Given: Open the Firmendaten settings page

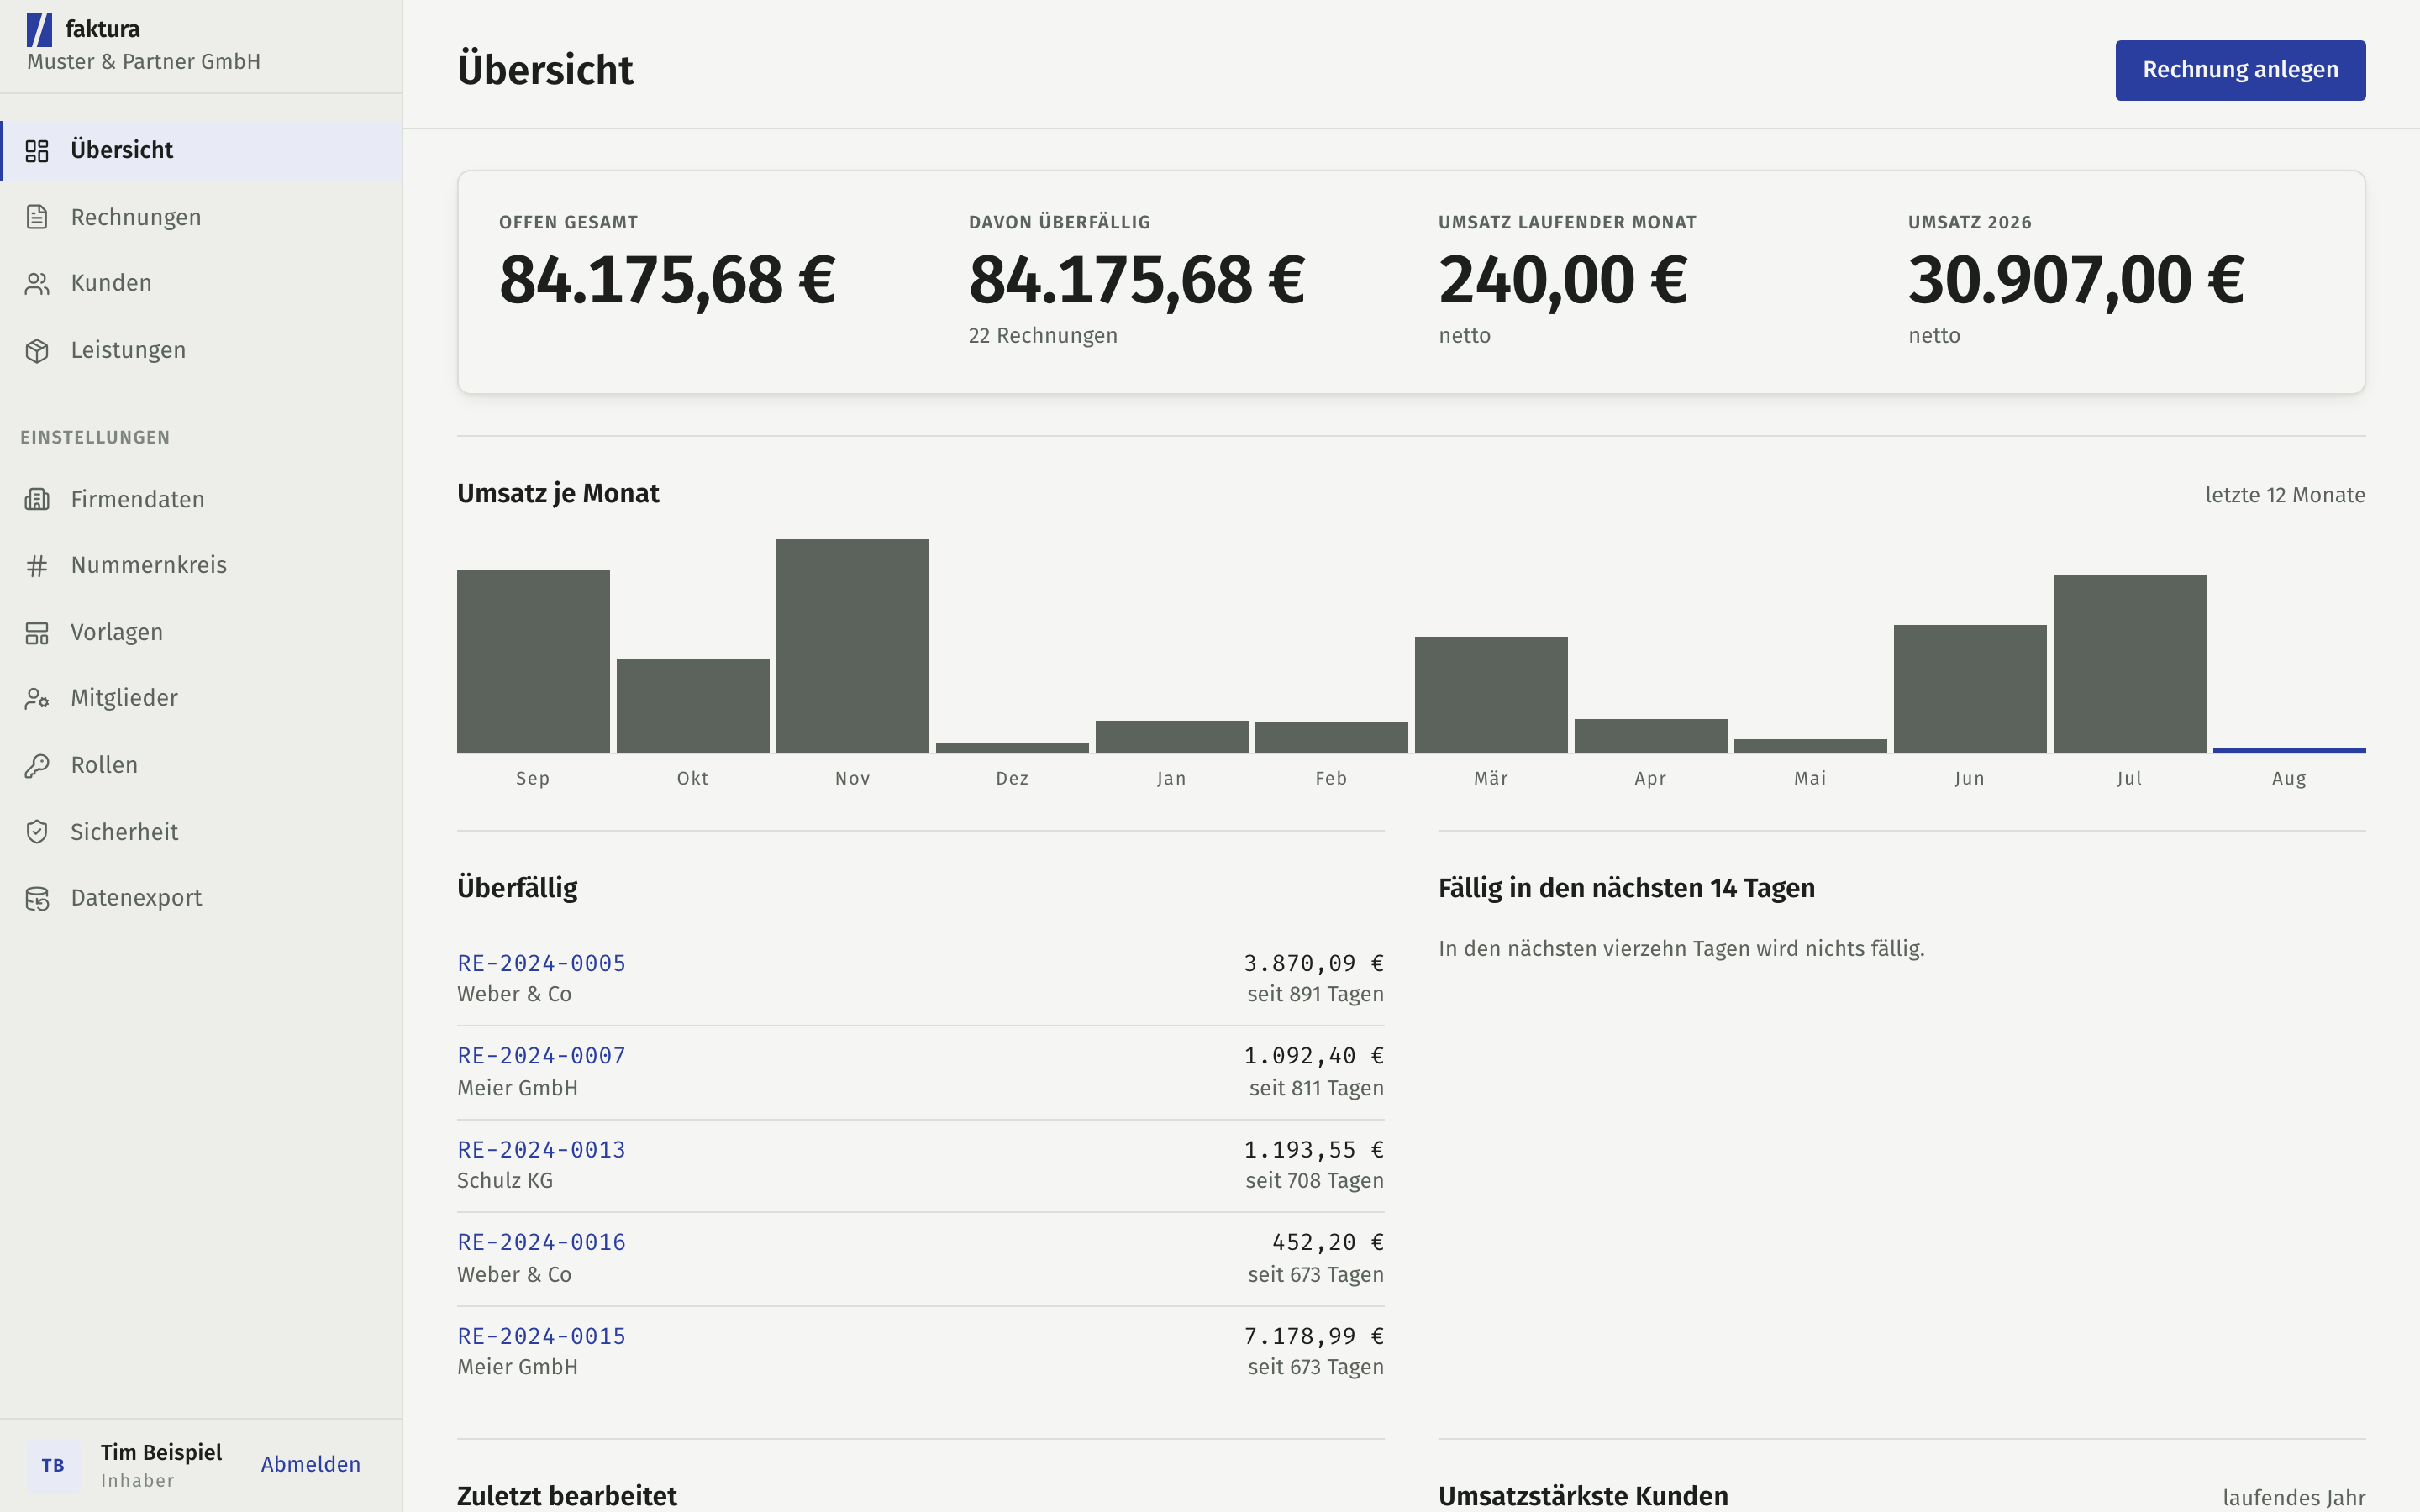Looking at the screenshot, I should tap(201, 499).
